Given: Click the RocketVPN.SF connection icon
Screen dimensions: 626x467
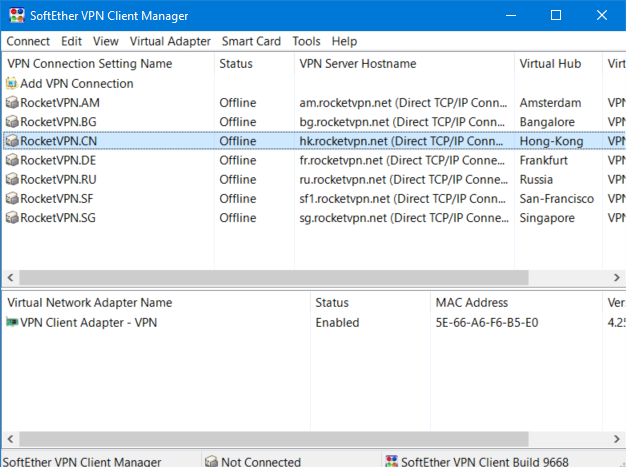Looking at the screenshot, I should coord(12,198).
